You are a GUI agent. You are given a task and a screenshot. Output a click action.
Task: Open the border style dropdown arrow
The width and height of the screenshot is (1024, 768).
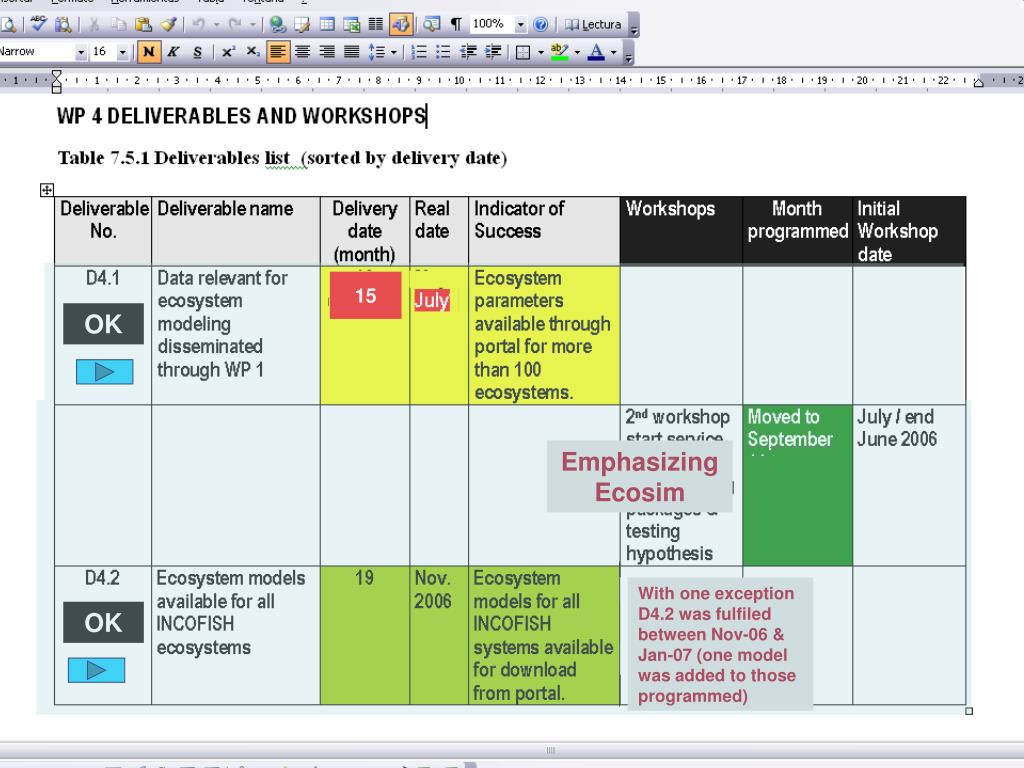click(x=541, y=52)
